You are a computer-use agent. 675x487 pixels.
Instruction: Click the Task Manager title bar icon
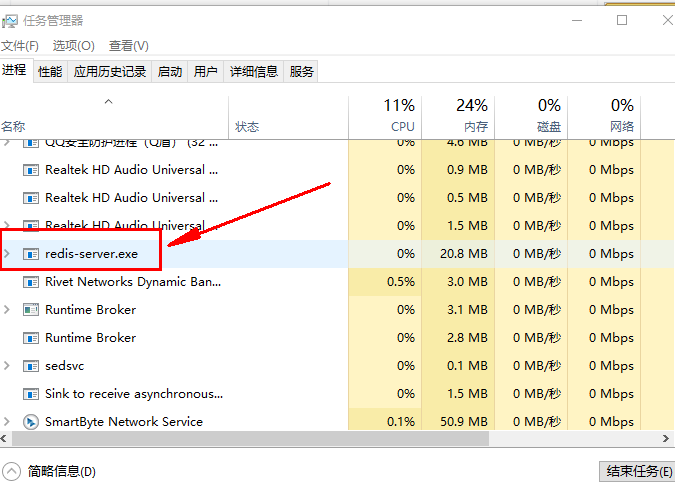point(9,21)
